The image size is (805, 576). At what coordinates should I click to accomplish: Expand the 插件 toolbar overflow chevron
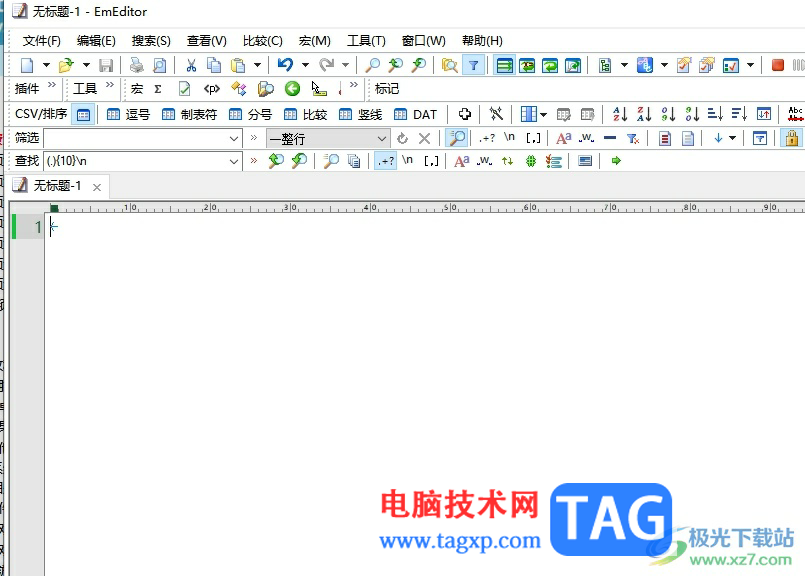(52, 85)
